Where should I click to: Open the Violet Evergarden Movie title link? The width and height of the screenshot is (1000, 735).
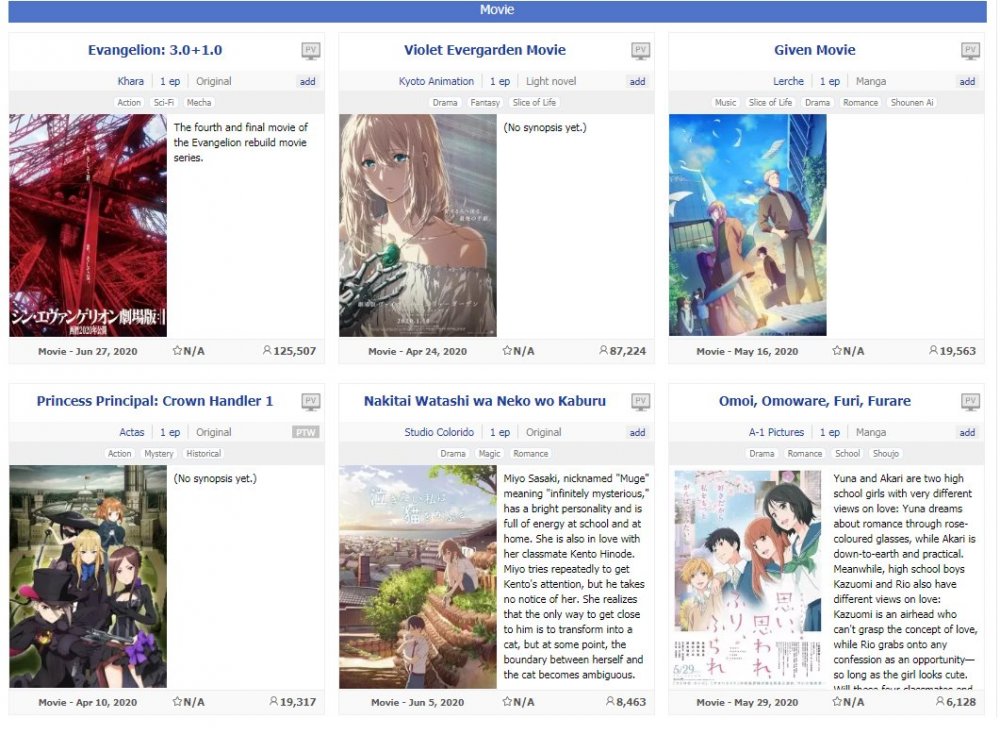485,50
